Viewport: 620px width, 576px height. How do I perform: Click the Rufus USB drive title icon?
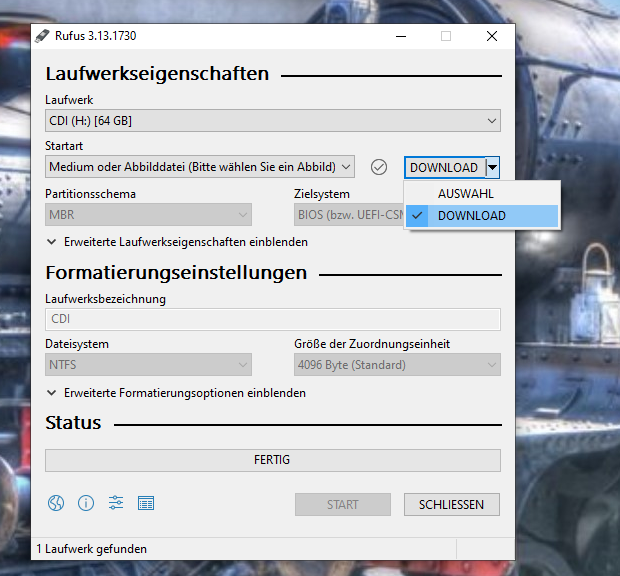tap(42, 36)
